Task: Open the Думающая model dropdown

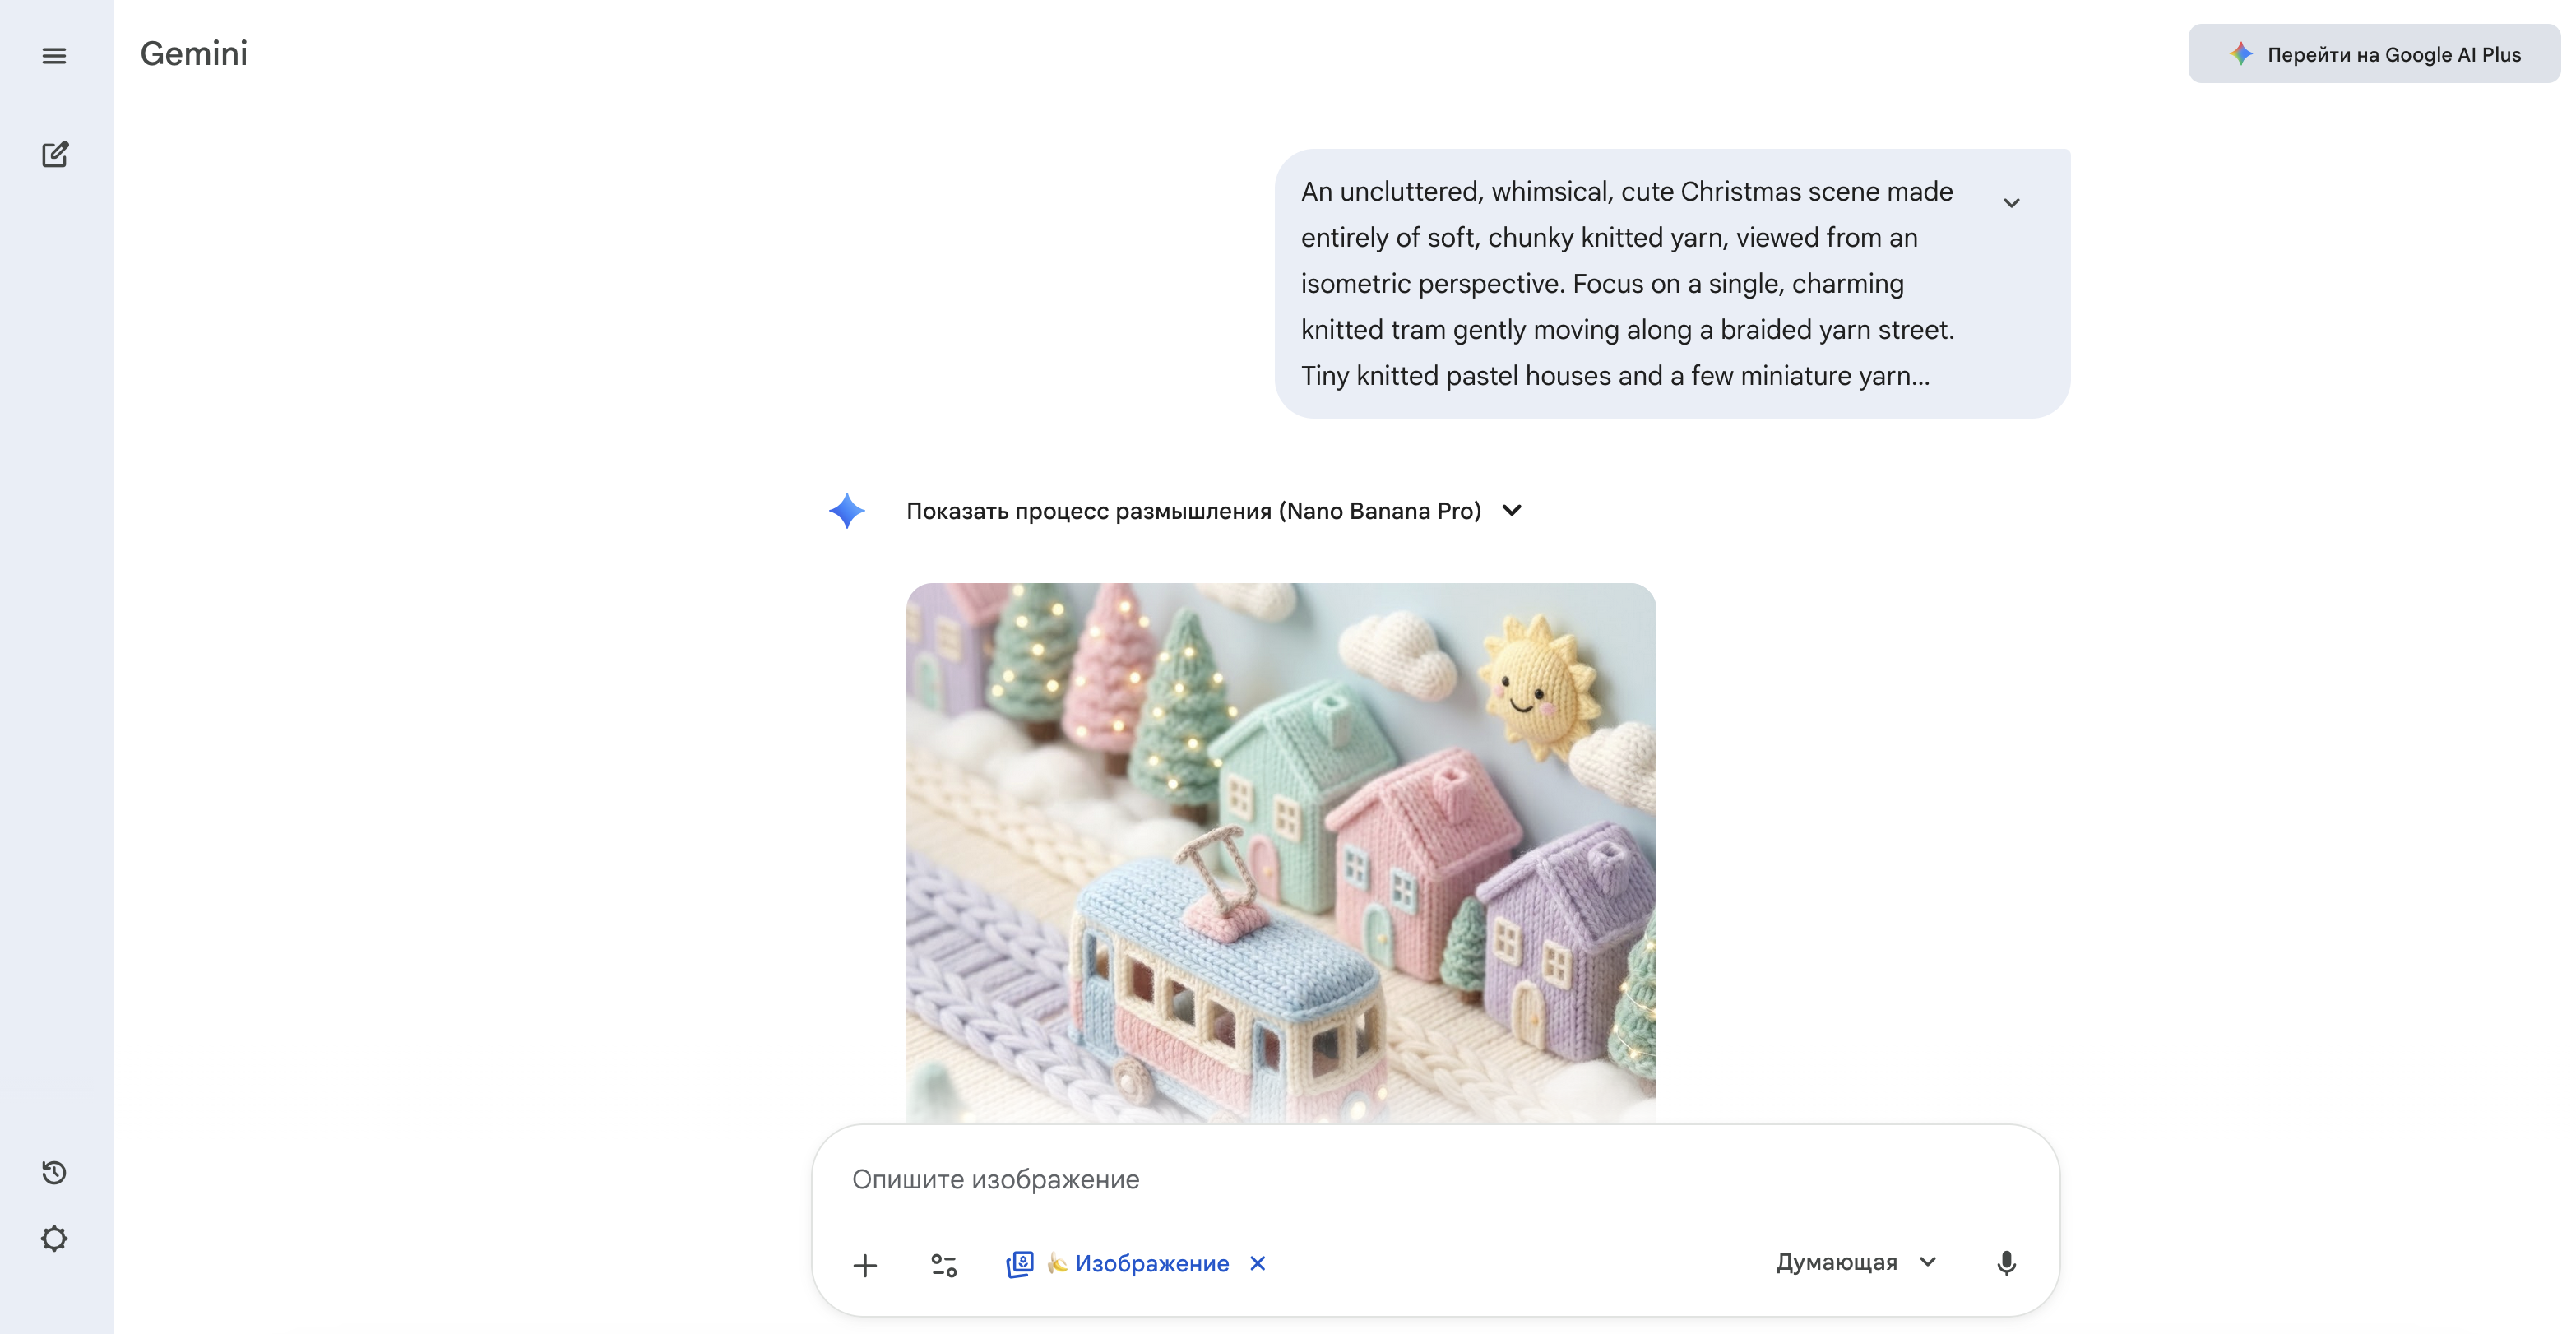Action: click(x=1856, y=1262)
